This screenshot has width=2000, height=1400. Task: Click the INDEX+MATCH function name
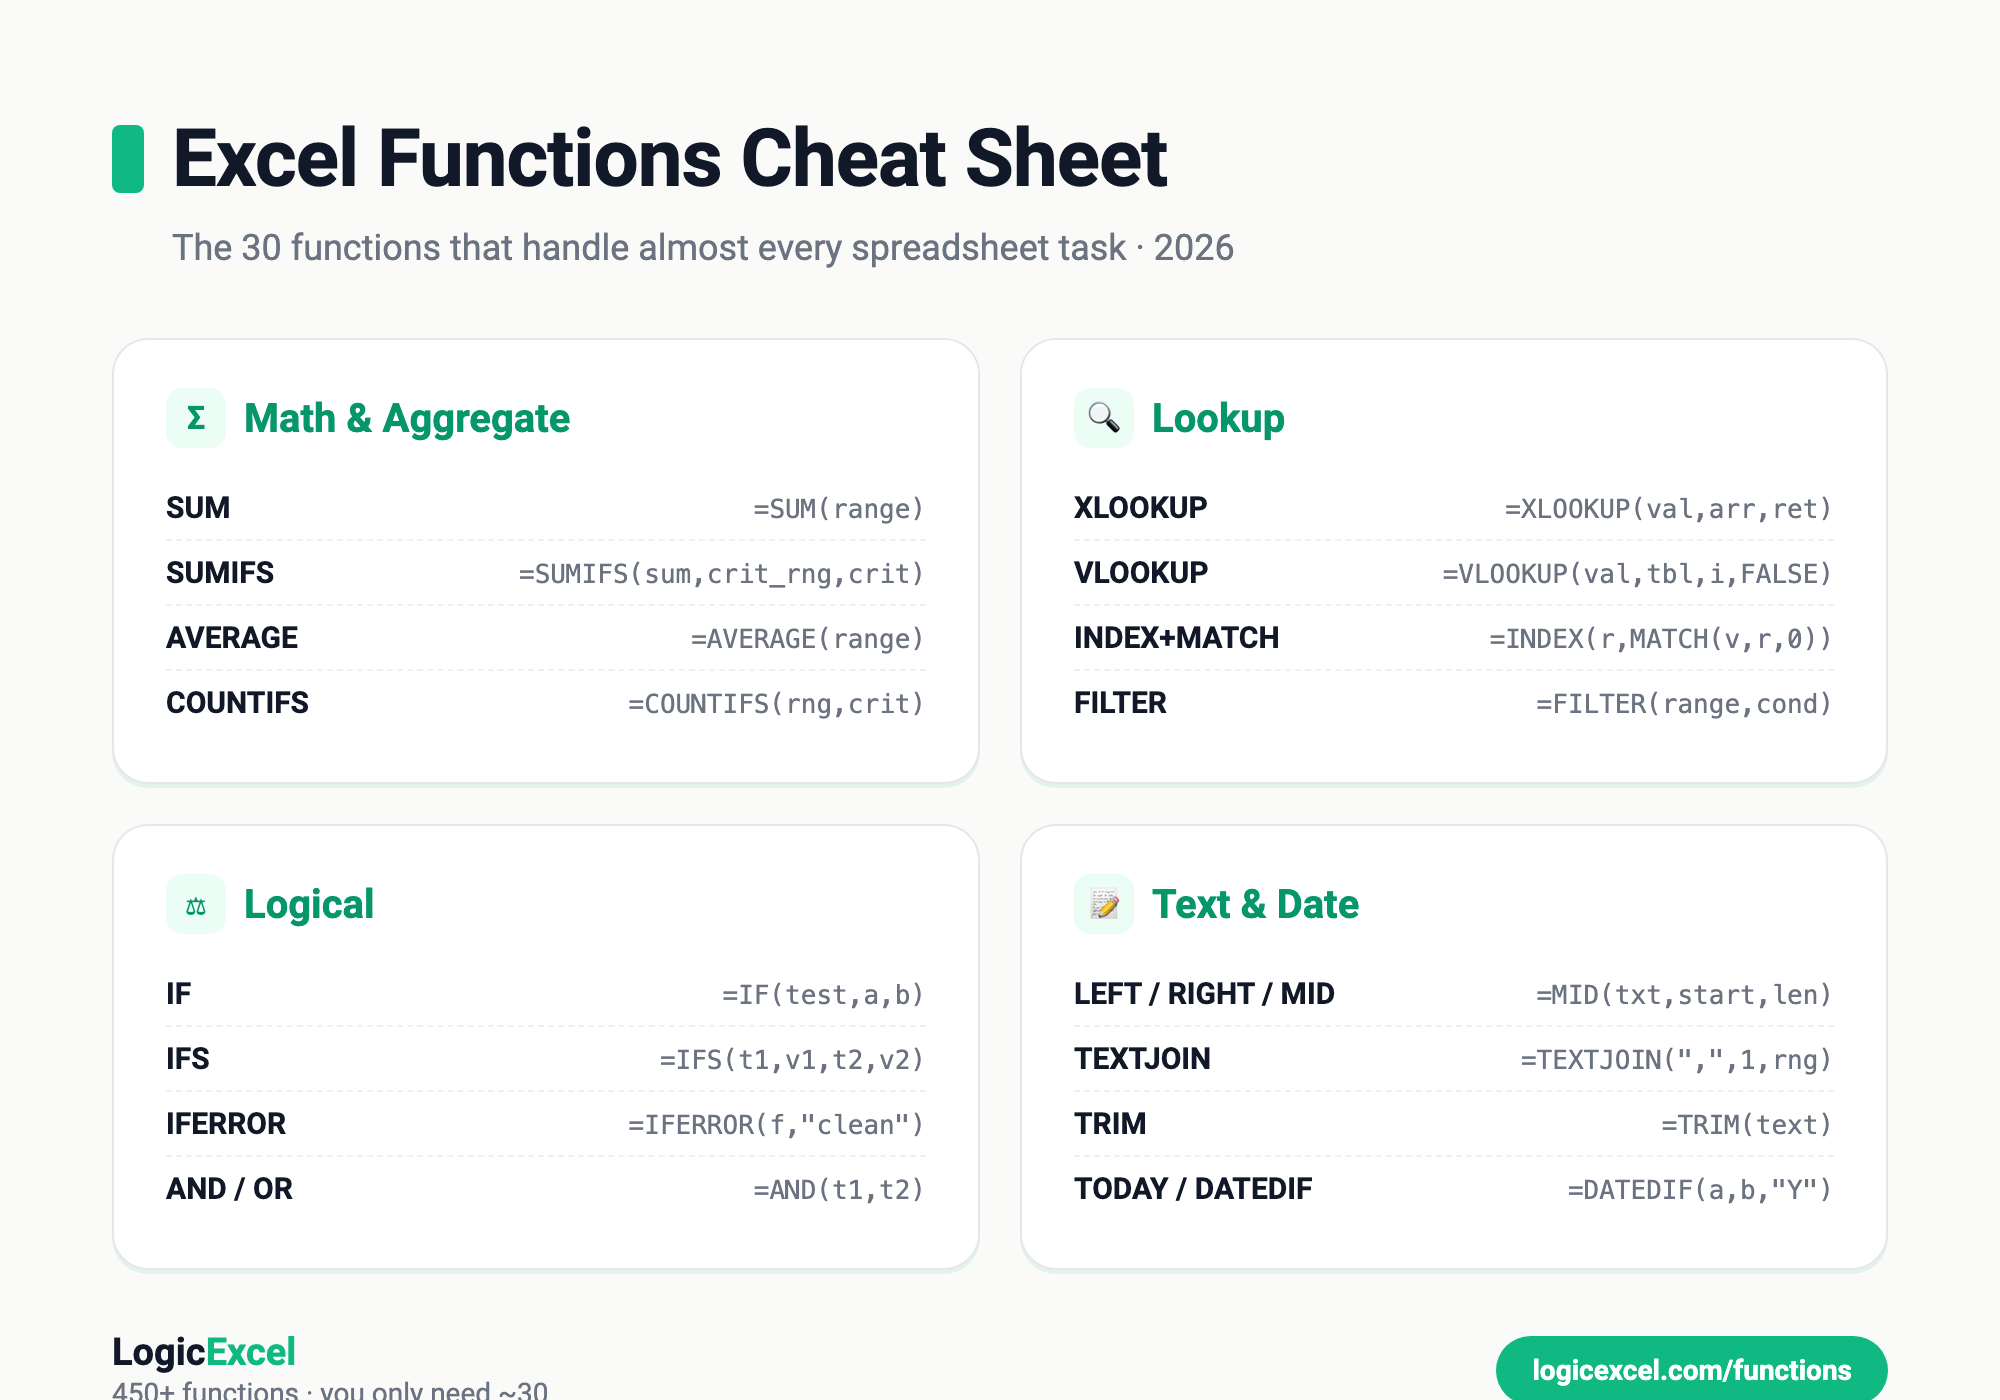click(x=1177, y=638)
